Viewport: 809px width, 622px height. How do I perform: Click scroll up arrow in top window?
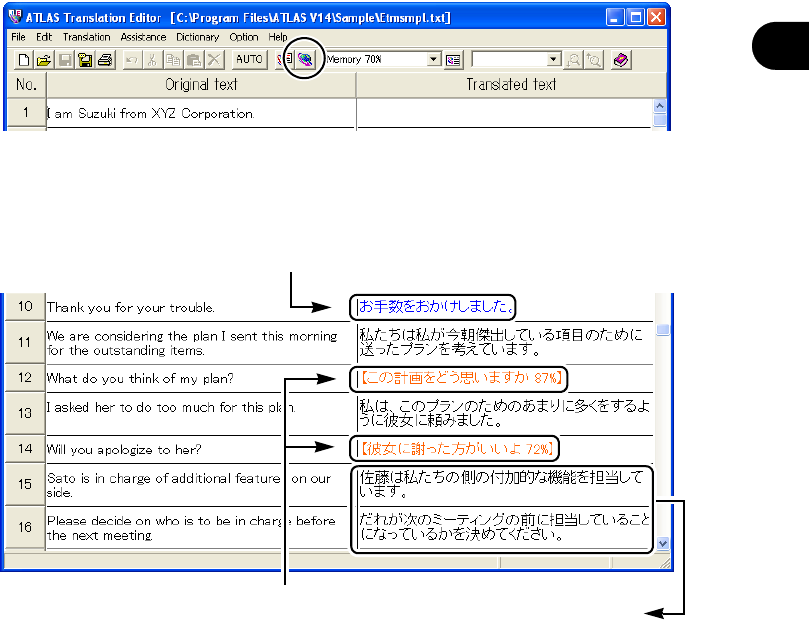pyautogui.click(x=659, y=106)
